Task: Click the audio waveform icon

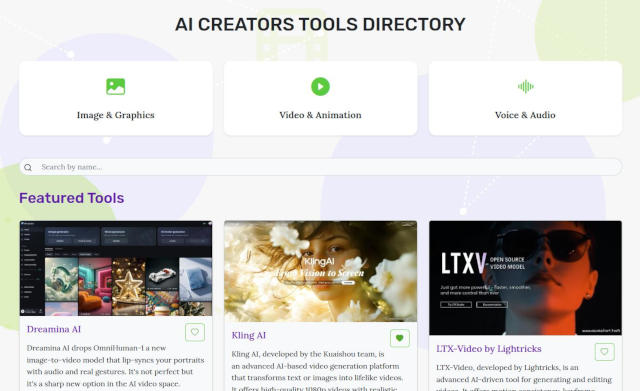Action: click(525, 87)
